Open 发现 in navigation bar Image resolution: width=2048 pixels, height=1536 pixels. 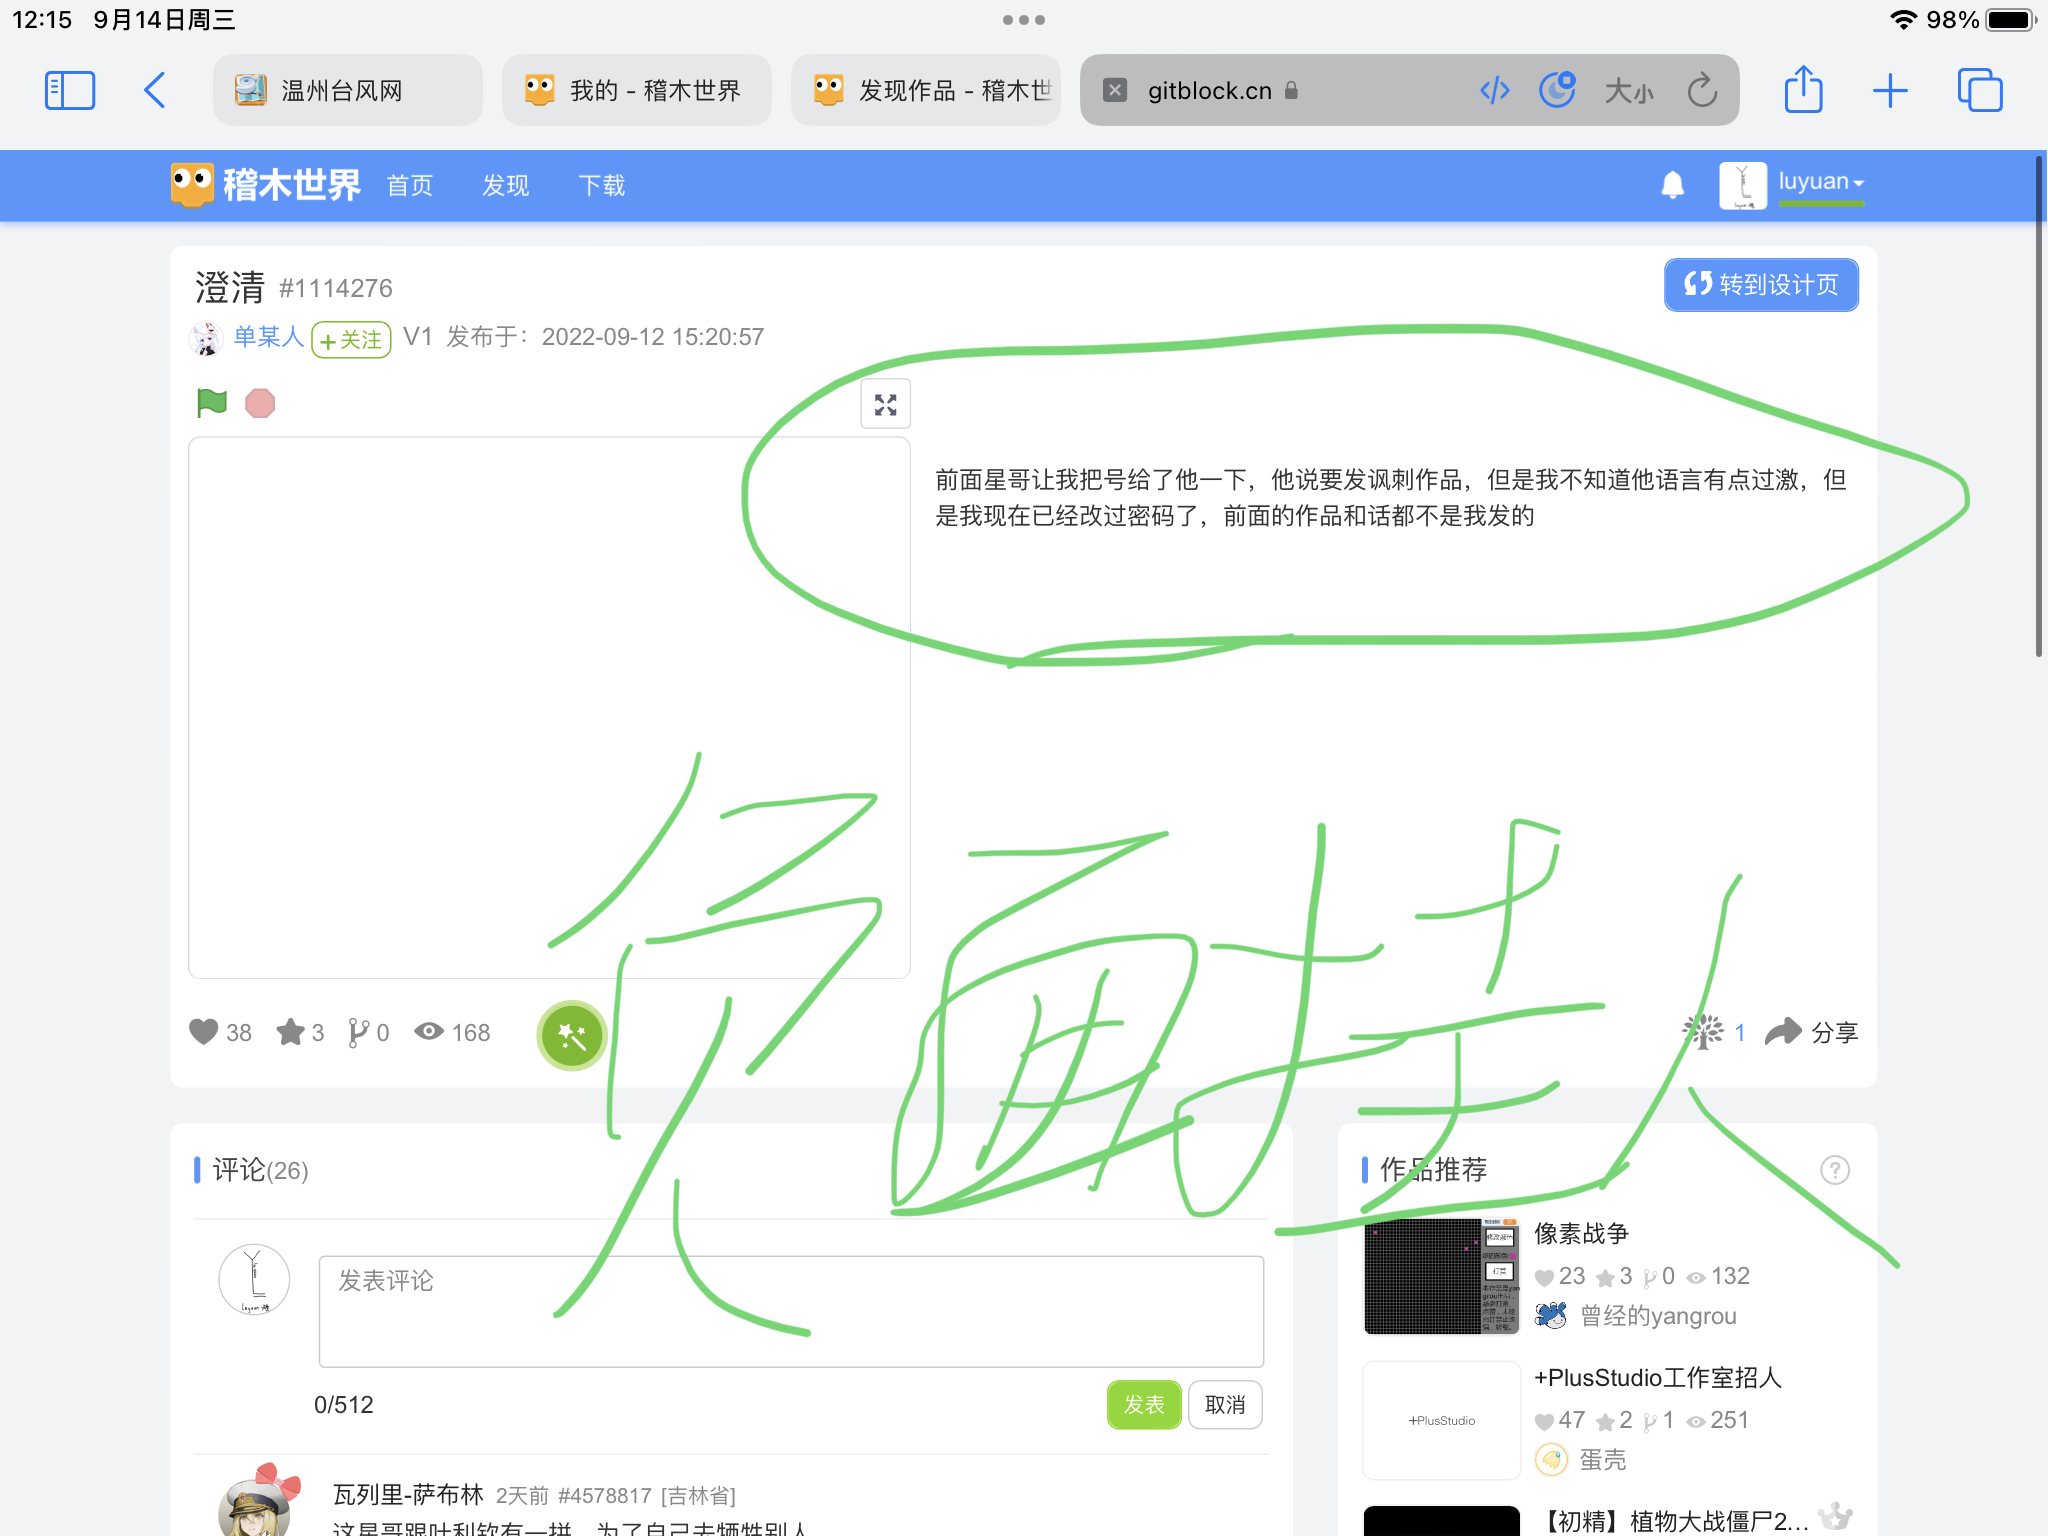pos(506,185)
